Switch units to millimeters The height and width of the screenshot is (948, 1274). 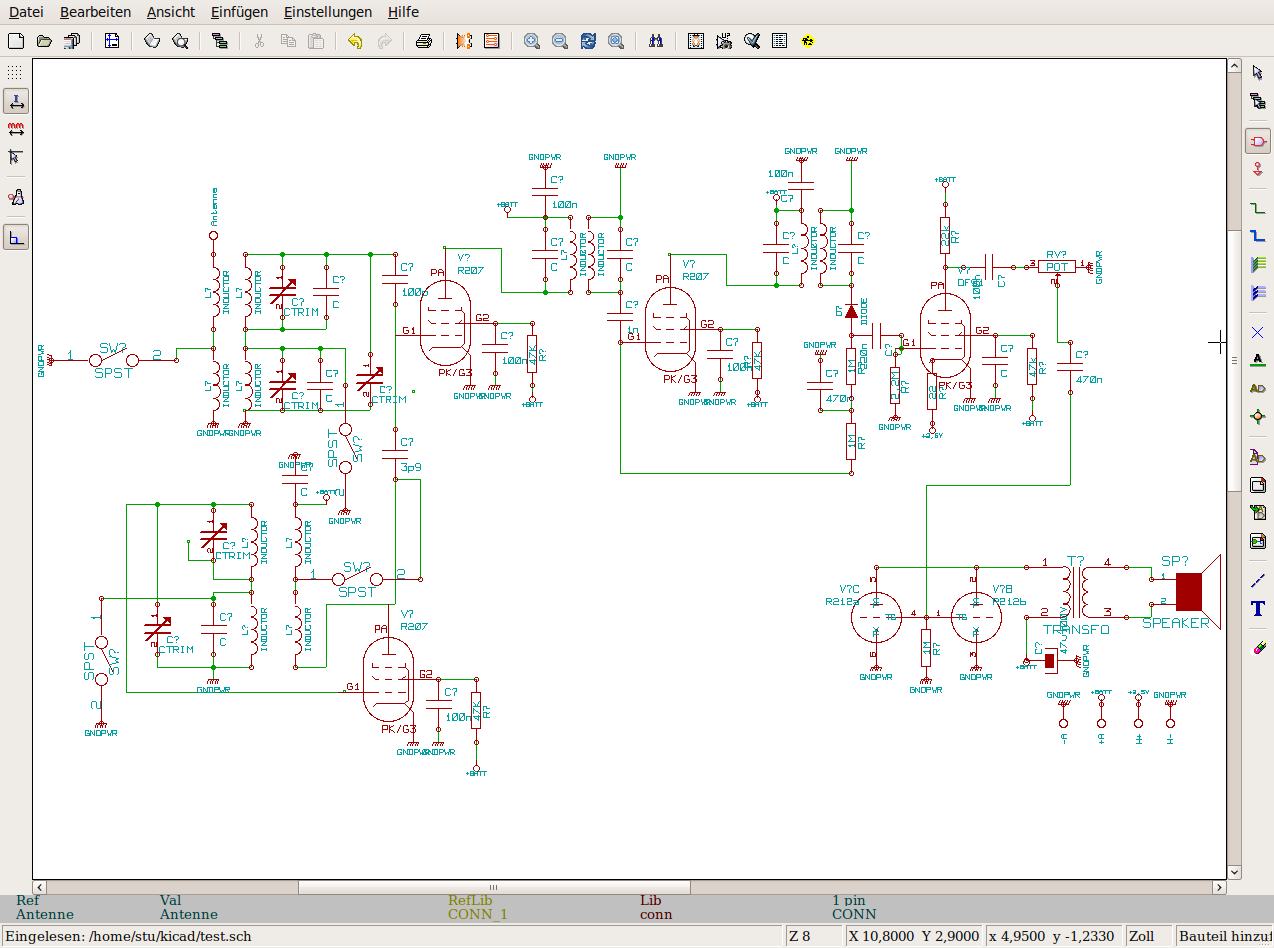point(15,129)
